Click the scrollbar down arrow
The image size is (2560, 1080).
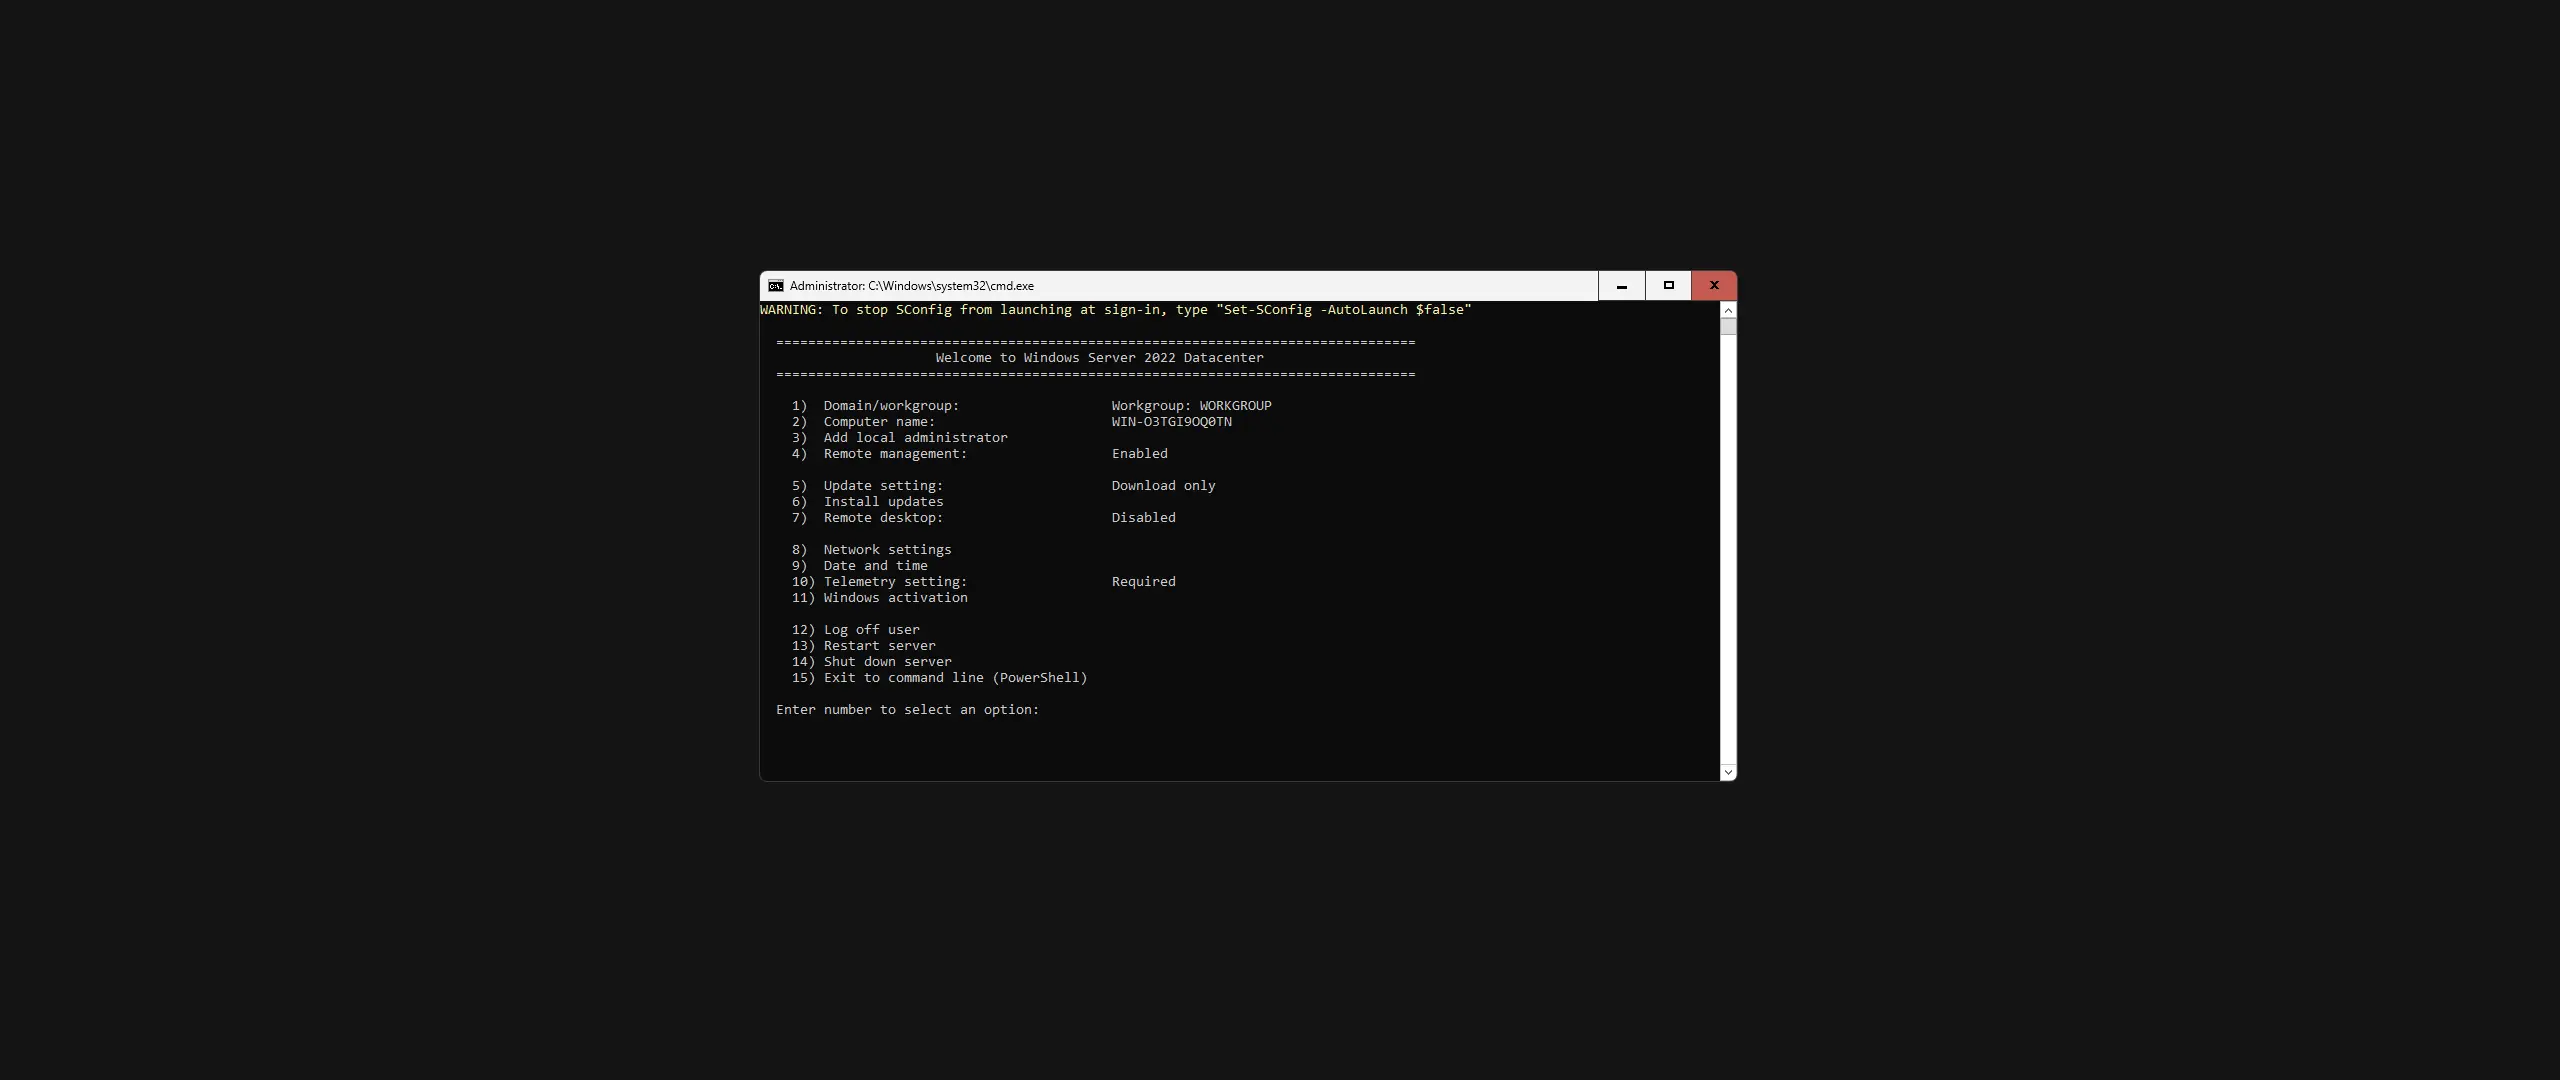coord(1727,772)
